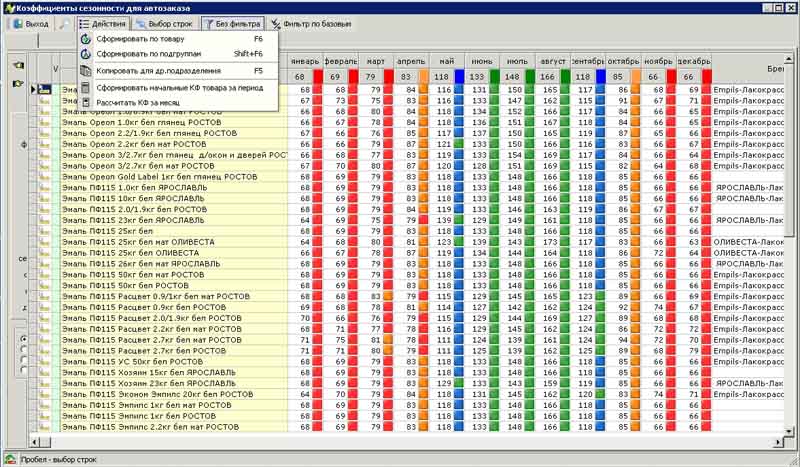Click row icon of Эмаль ПФ115 Хозяин 15кг бел ЯРОСЛАВЛЬ
Image resolution: width=800 pixels, height=467 pixels.
(44, 373)
